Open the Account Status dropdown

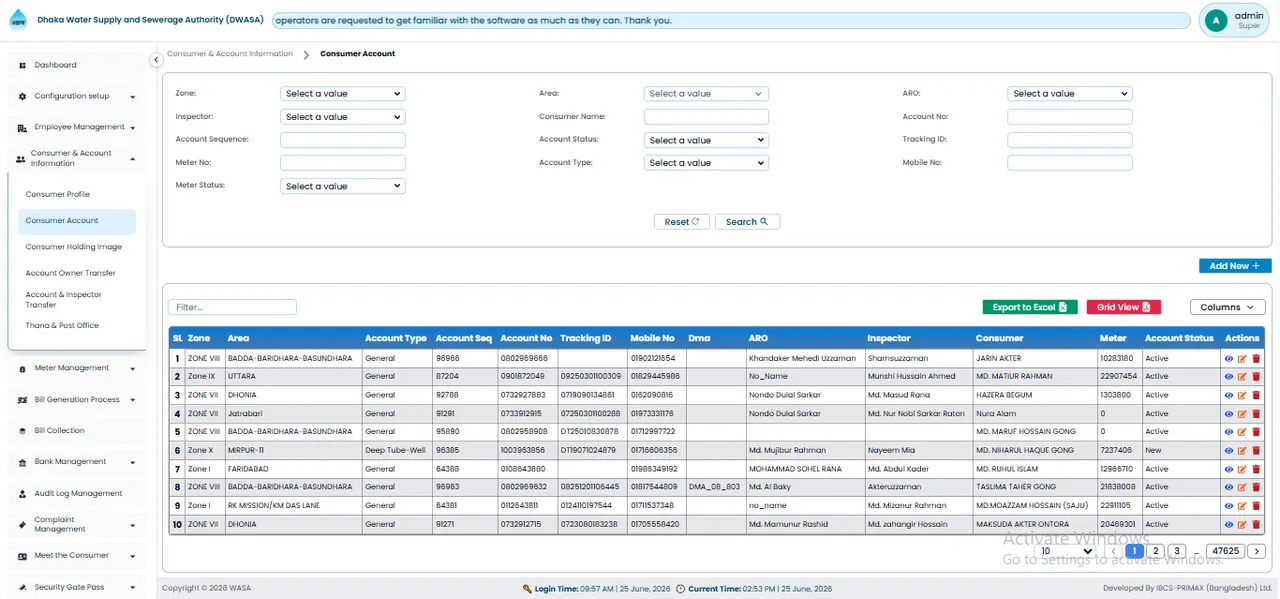coord(706,140)
